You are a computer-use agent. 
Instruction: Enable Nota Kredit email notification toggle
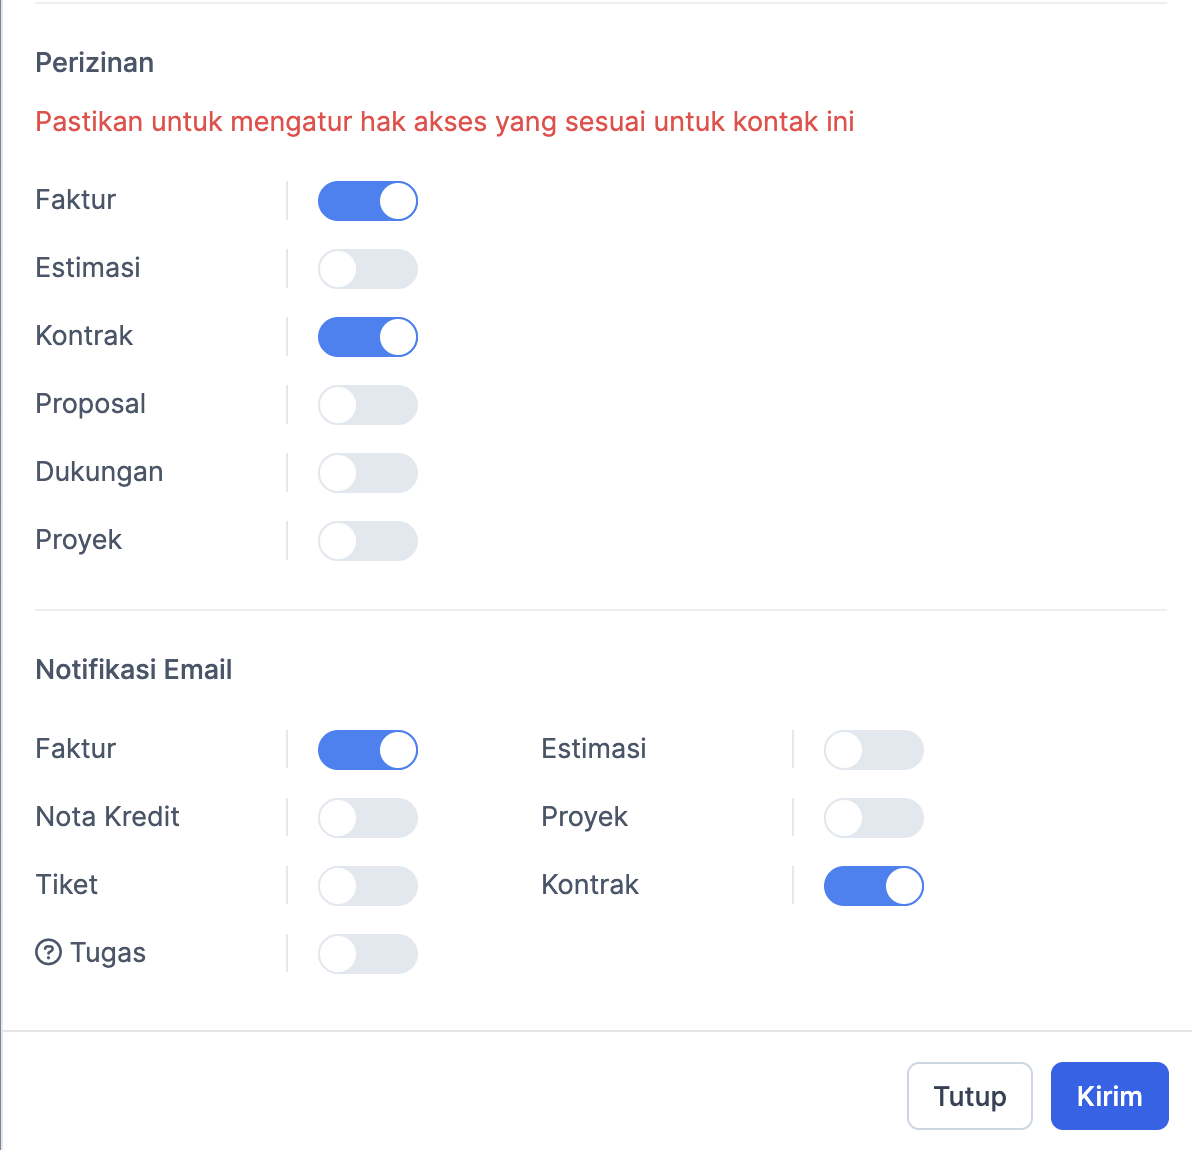tap(368, 818)
